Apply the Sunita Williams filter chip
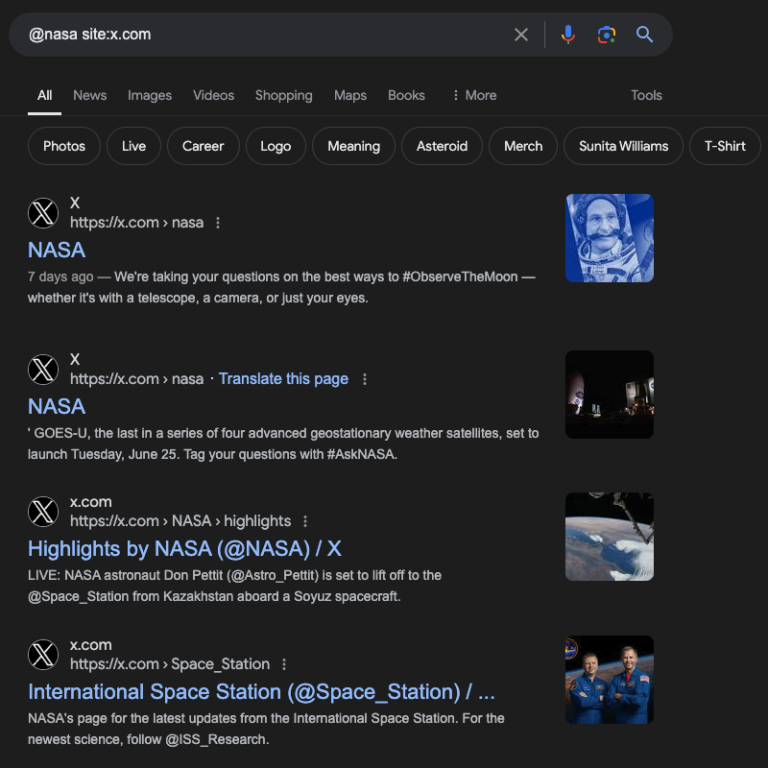This screenshot has width=768, height=768. [623, 146]
